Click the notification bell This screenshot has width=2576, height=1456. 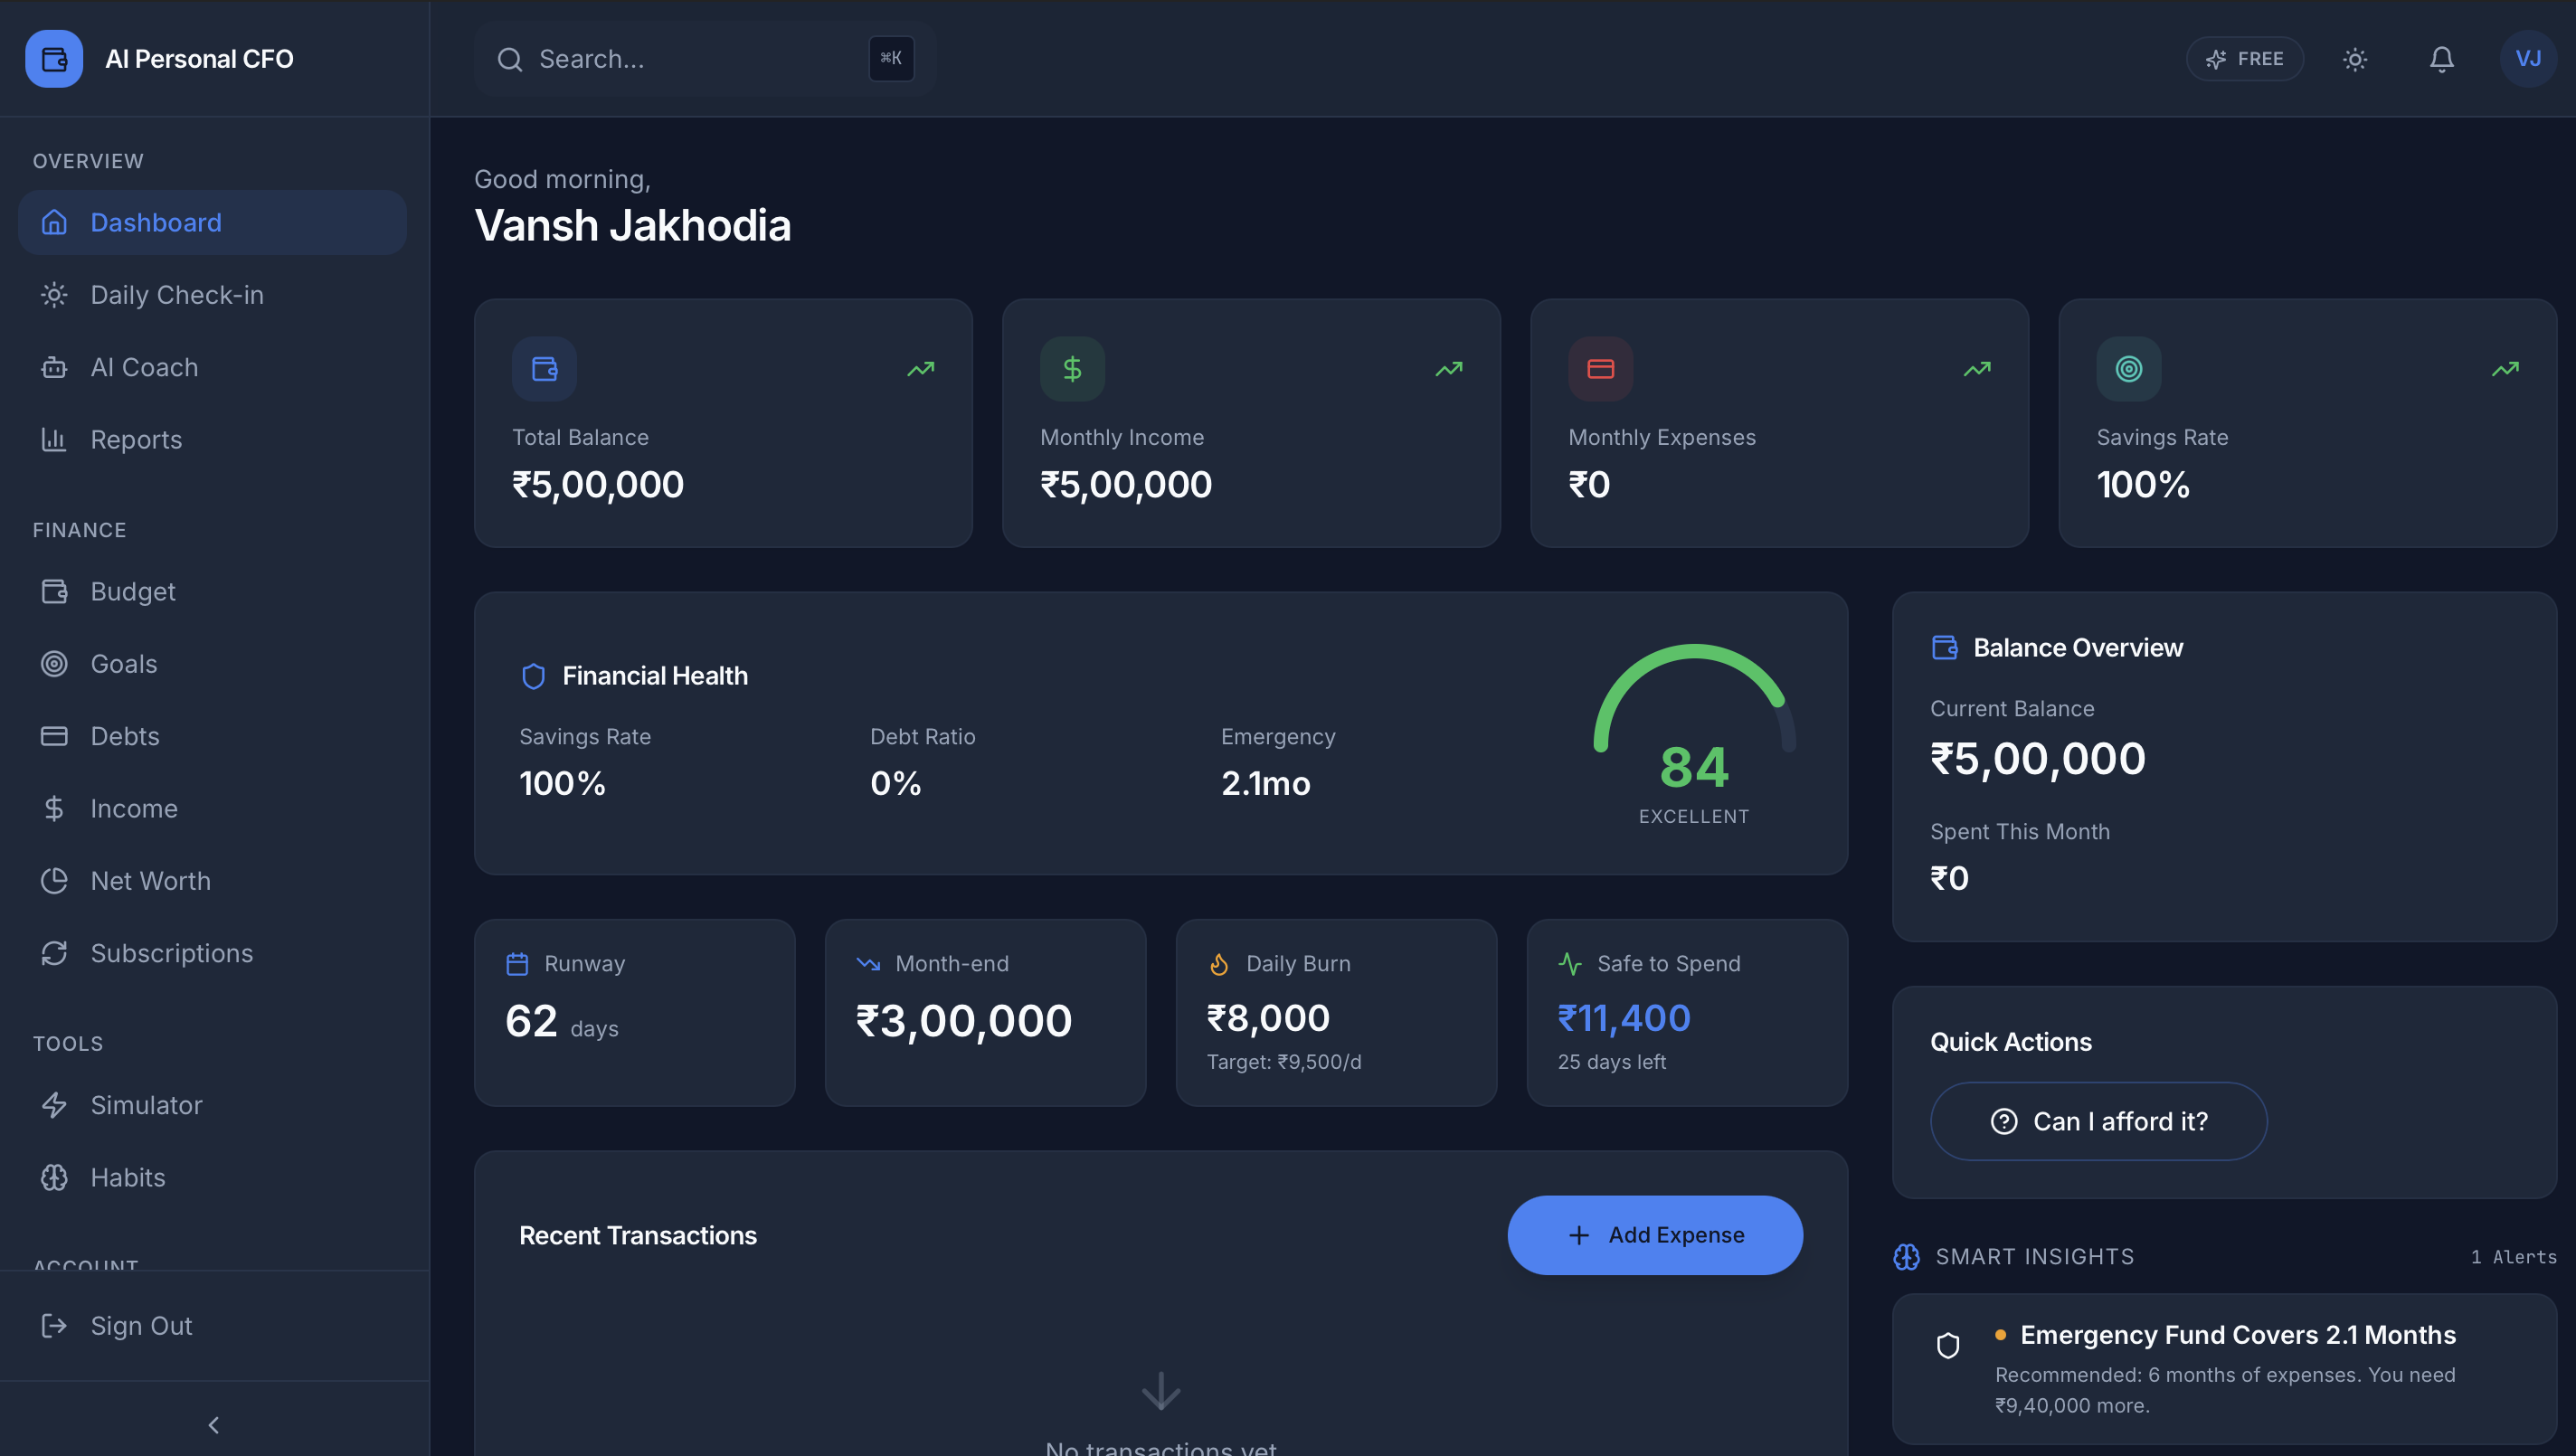pos(2440,59)
